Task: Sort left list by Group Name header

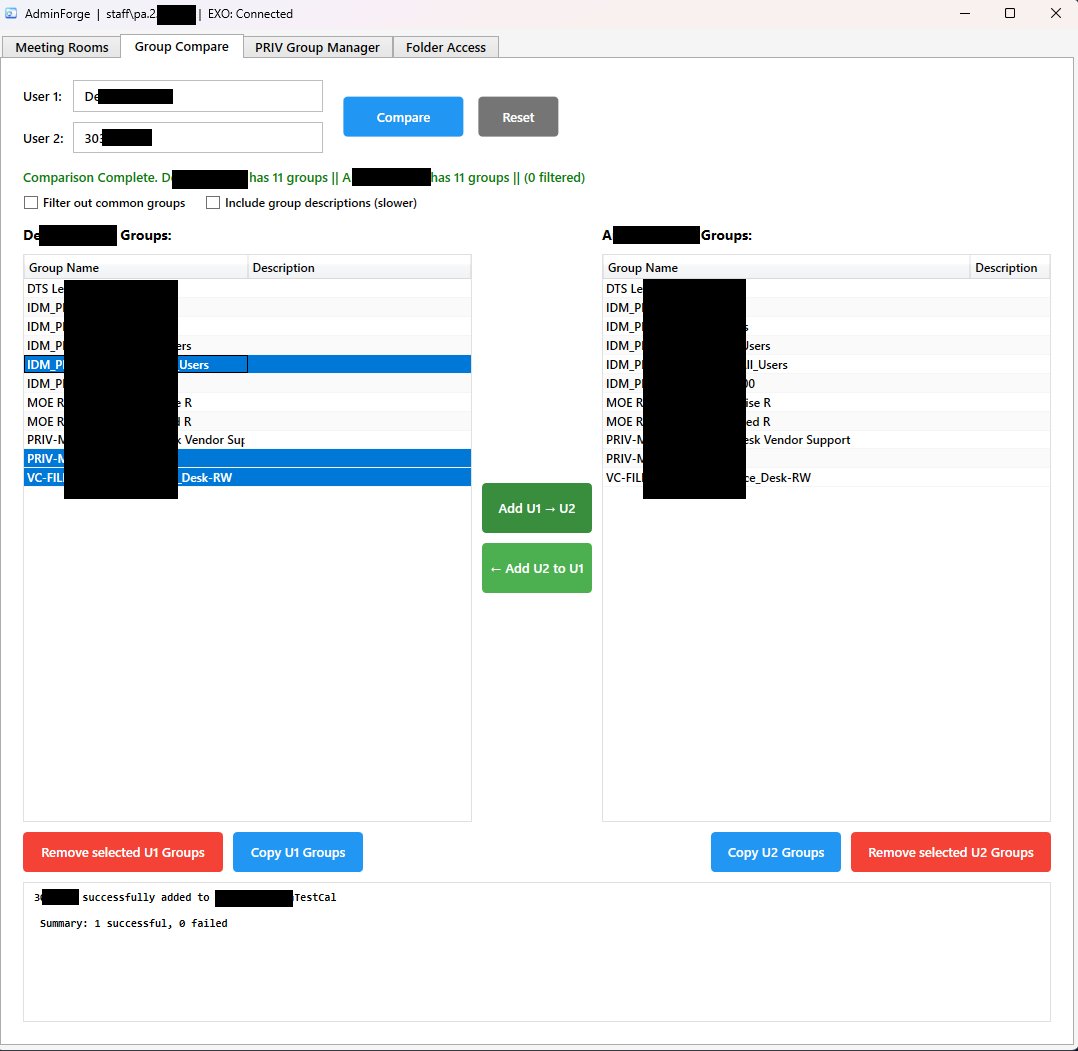Action: (135, 267)
